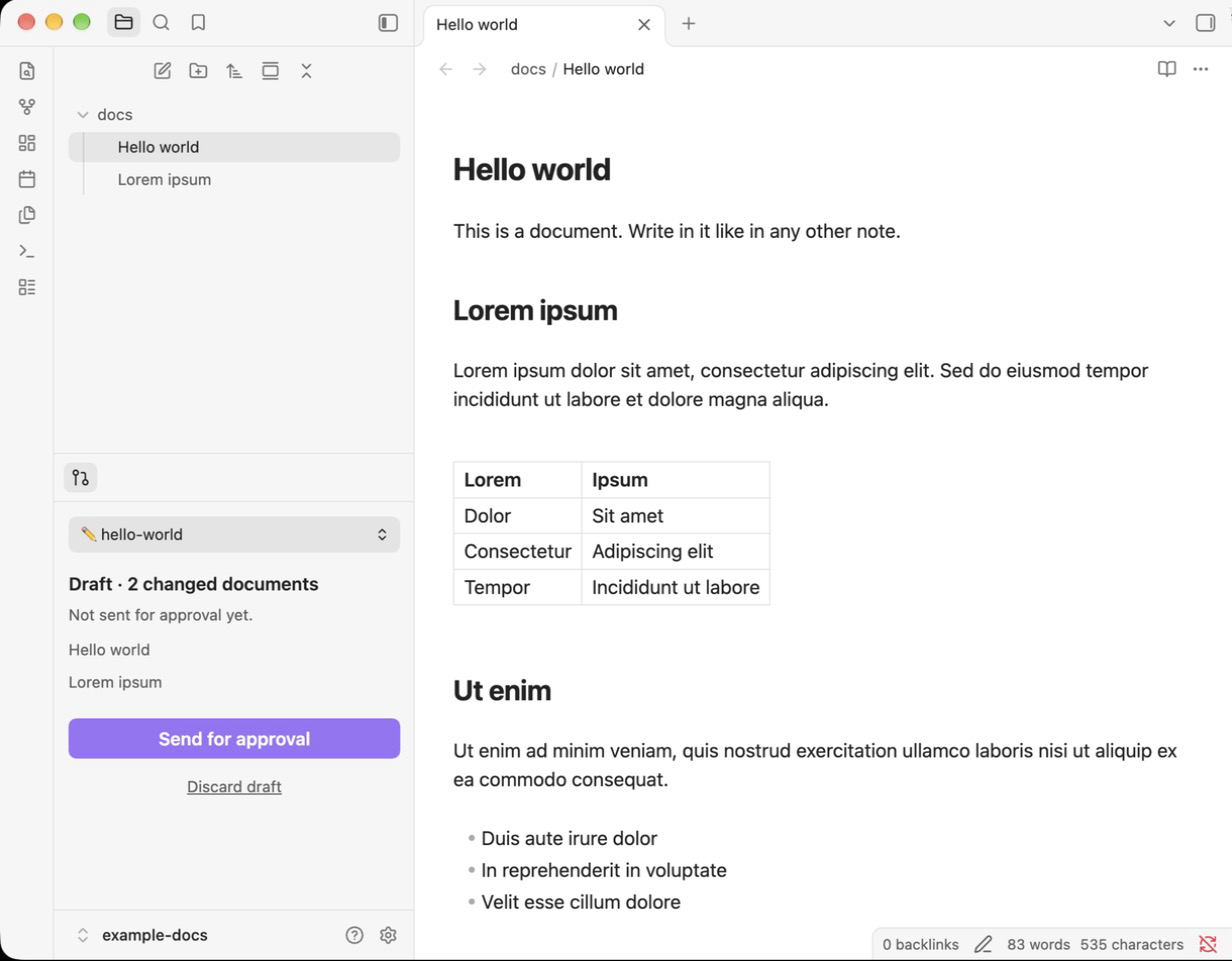Click the 0 backlinks status item
This screenshot has height=961, width=1232.
click(920, 944)
